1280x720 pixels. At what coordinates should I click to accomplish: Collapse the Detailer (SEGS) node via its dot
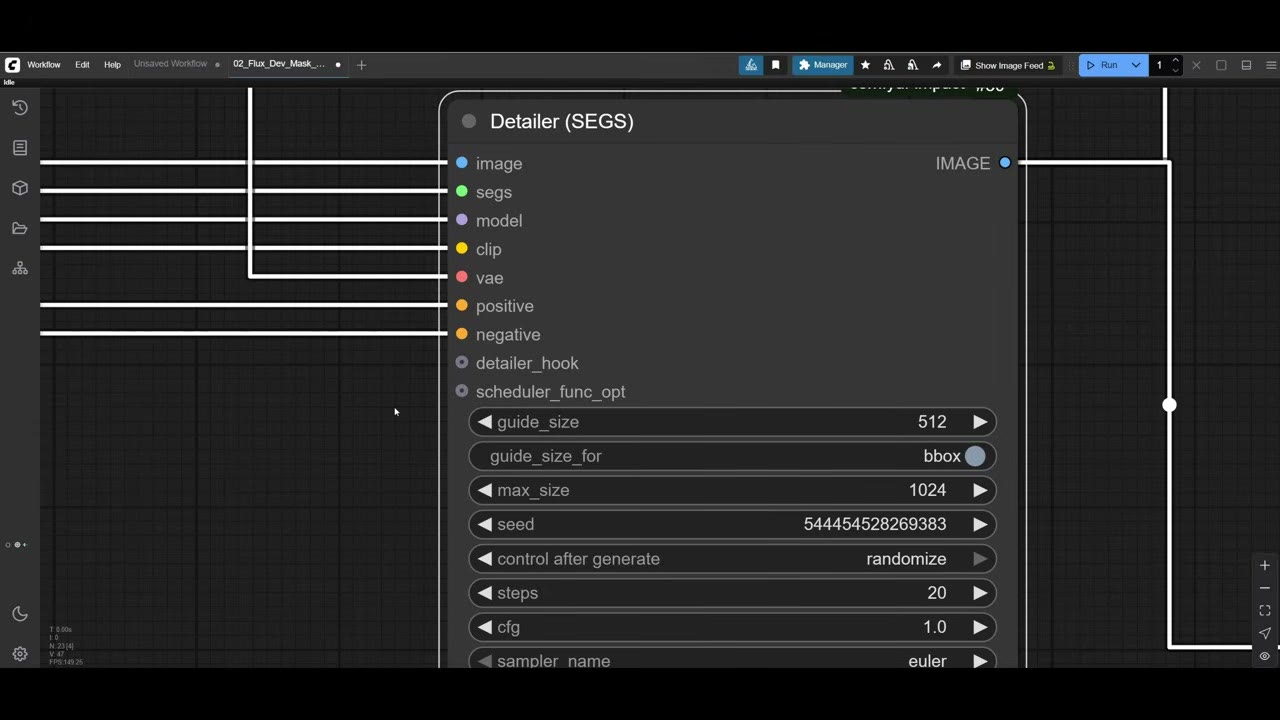(x=469, y=121)
